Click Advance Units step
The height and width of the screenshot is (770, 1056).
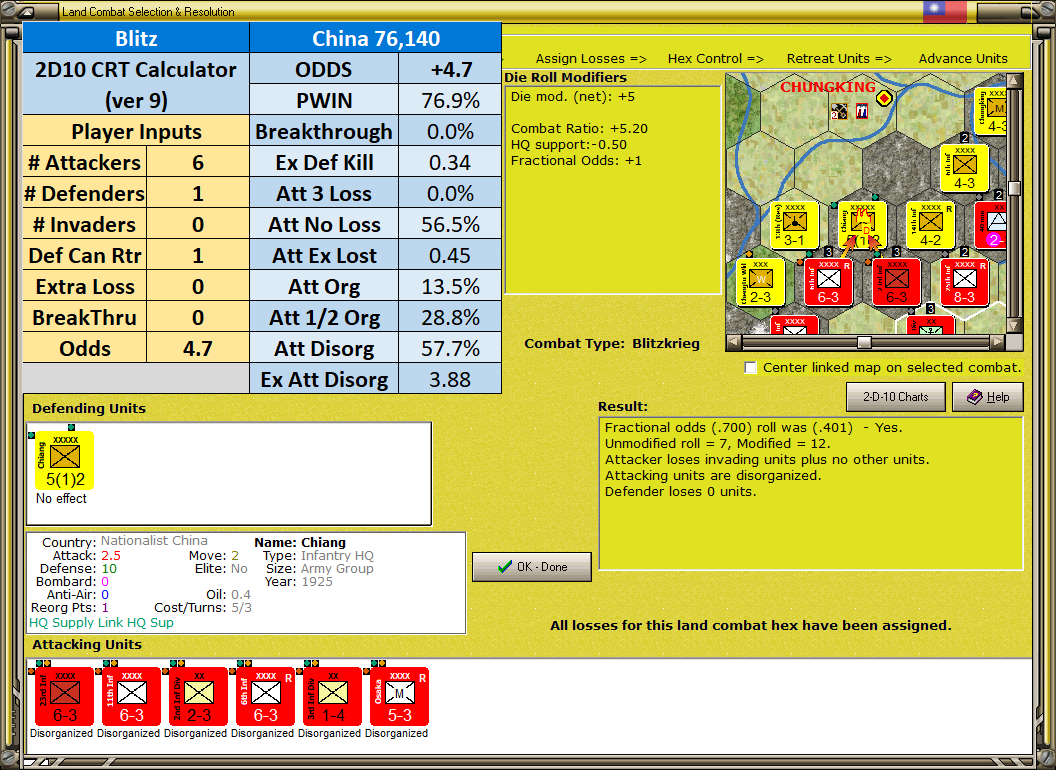coord(963,59)
